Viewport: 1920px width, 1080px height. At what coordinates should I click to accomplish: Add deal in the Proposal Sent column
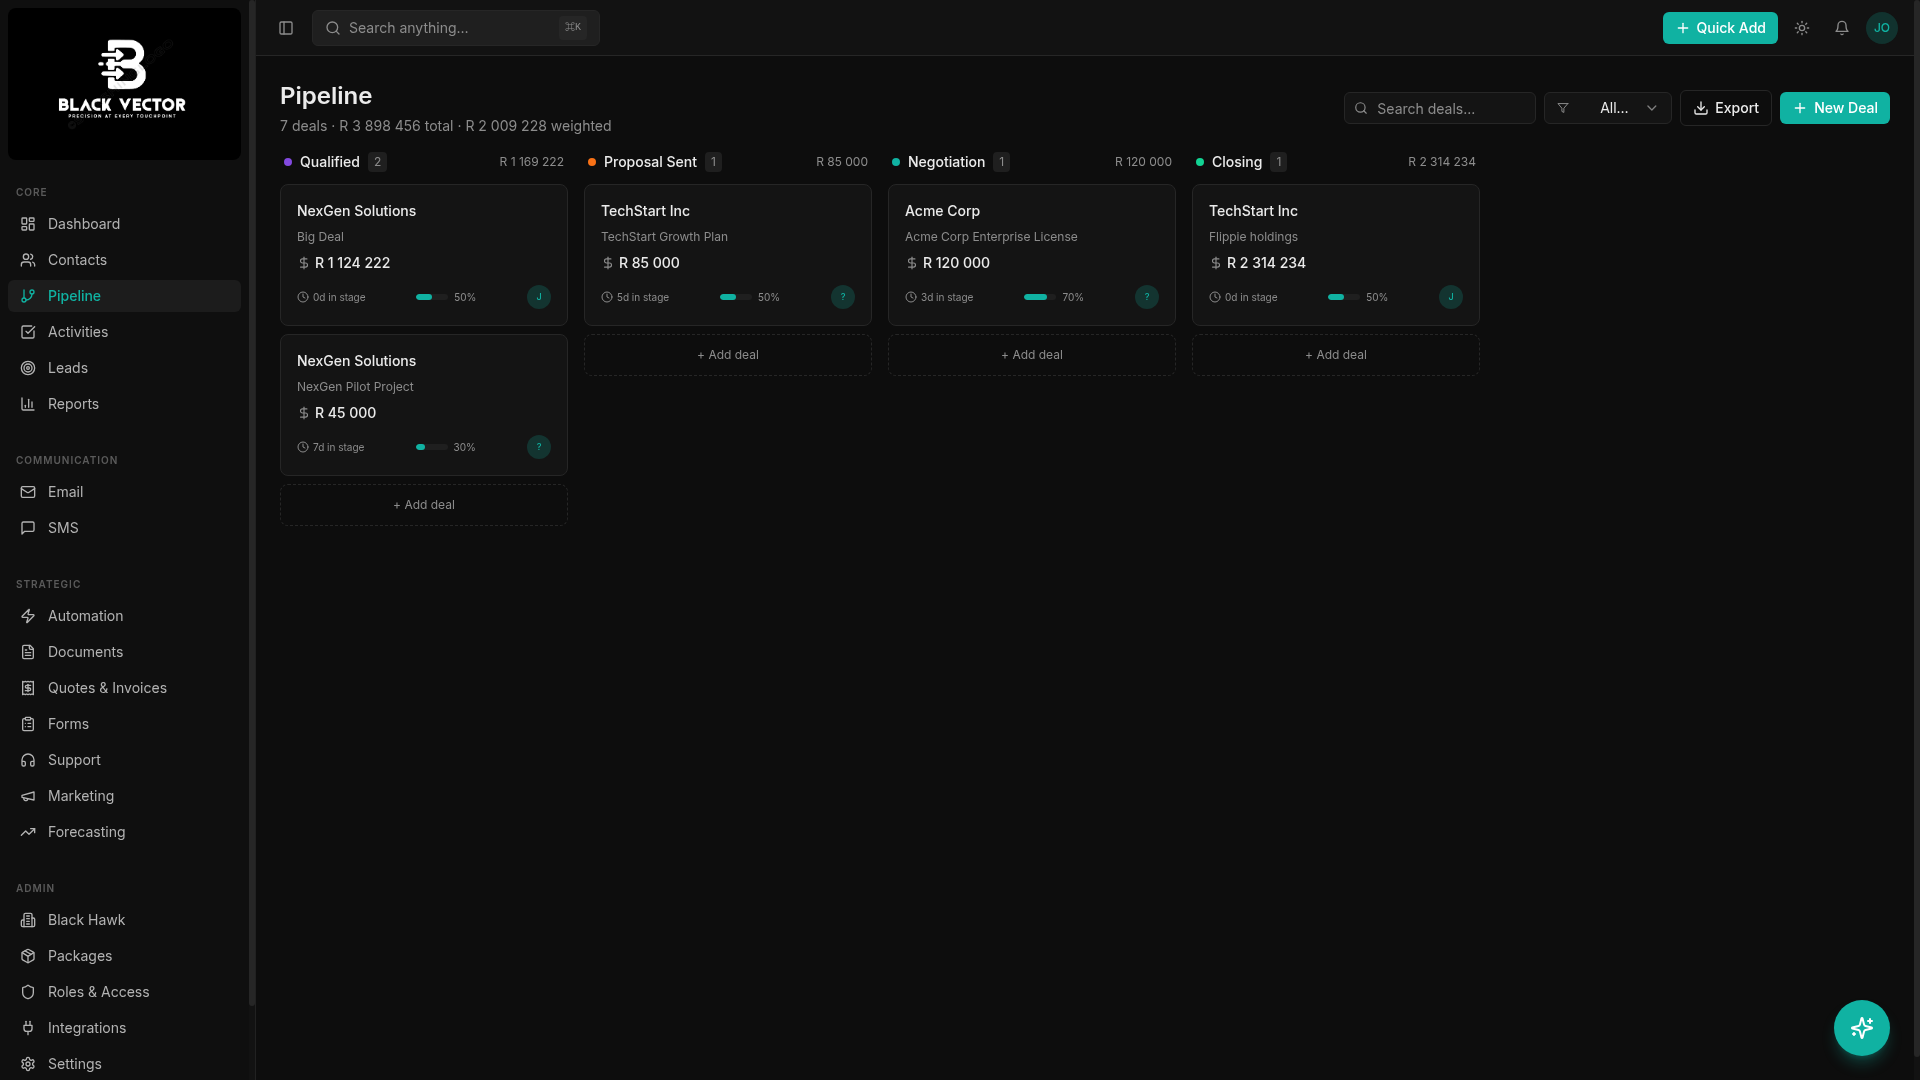[x=728, y=355]
